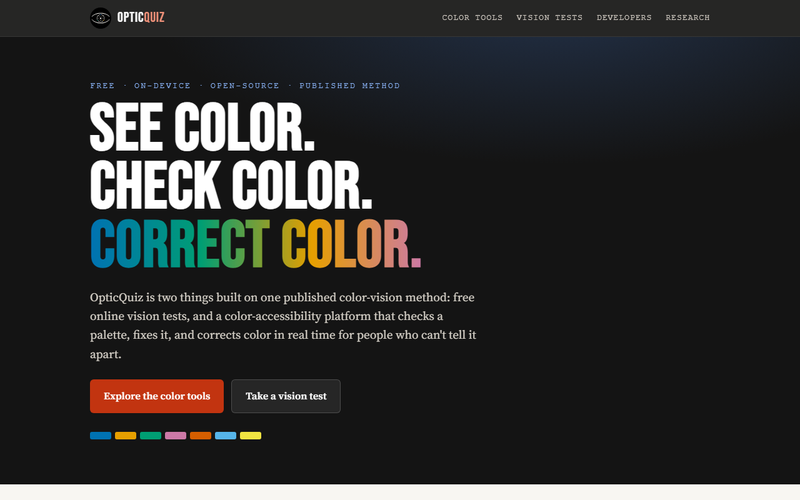This screenshot has width=800, height=500.
Task: Click the "SEE COLOR." headline line
Action: pyautogui.click(x=202, y=127)
